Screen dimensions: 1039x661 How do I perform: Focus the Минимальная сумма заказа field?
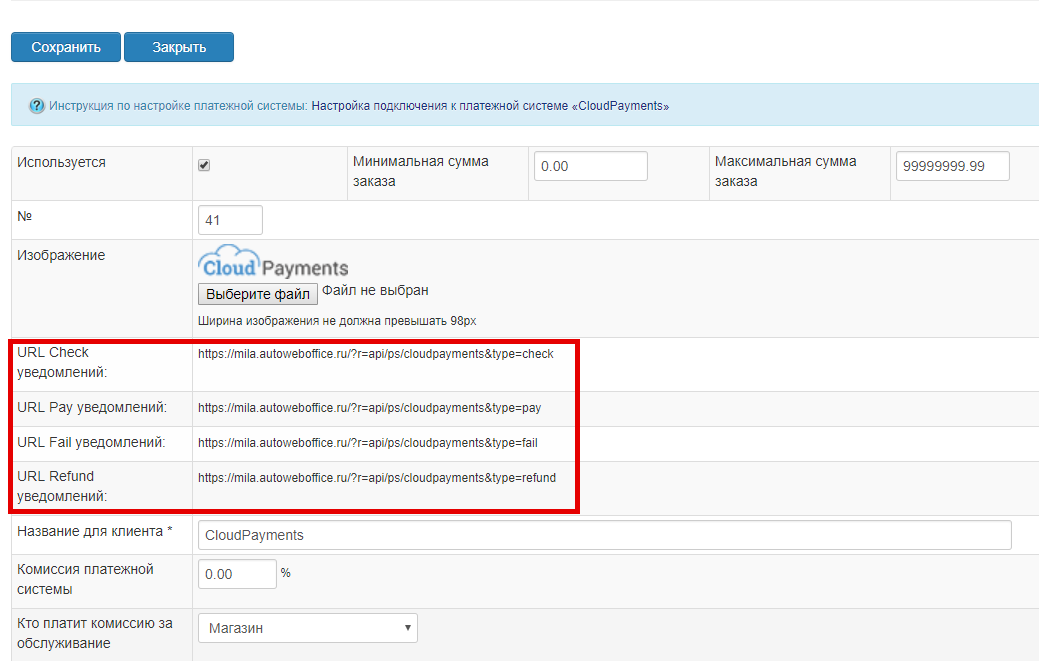590,166
